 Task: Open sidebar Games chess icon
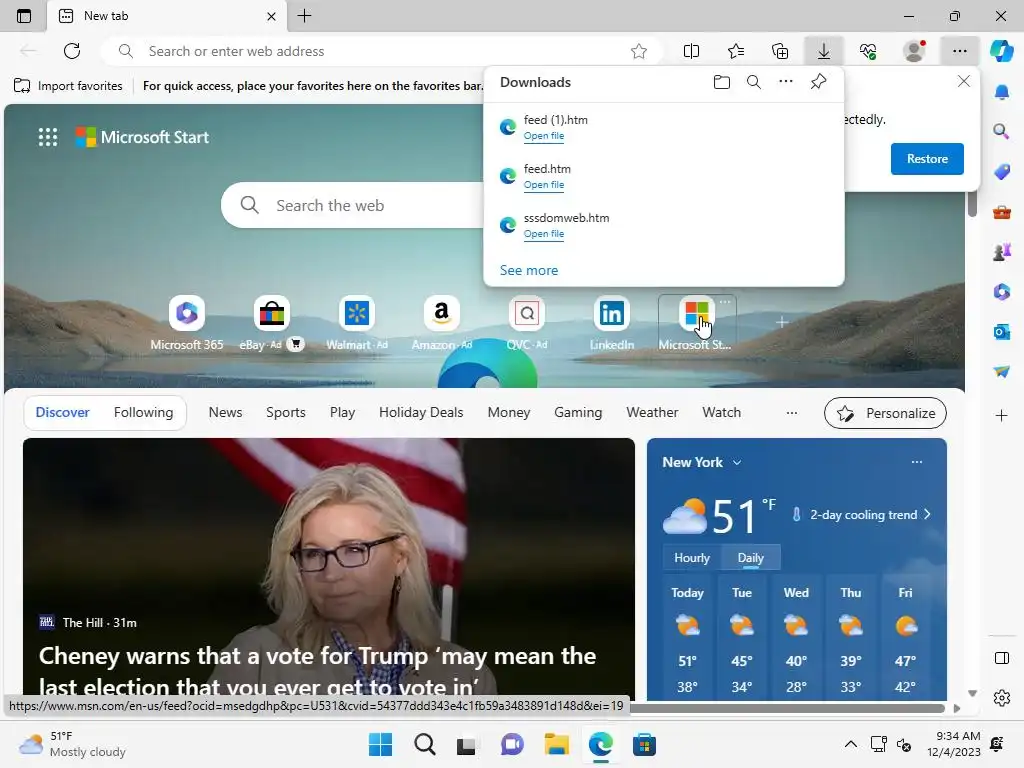click(x=1001, y=251)
